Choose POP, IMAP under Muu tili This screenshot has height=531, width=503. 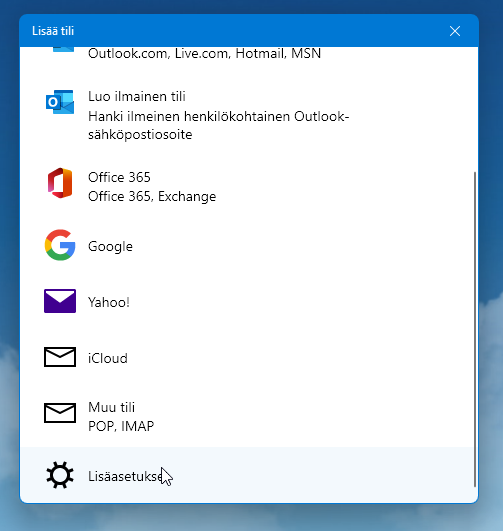121,426
